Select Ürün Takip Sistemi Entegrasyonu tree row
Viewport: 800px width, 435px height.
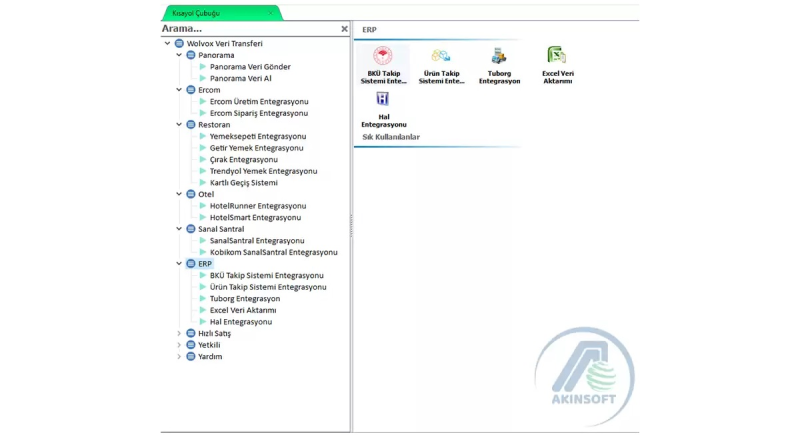click(x=268, y=287)
